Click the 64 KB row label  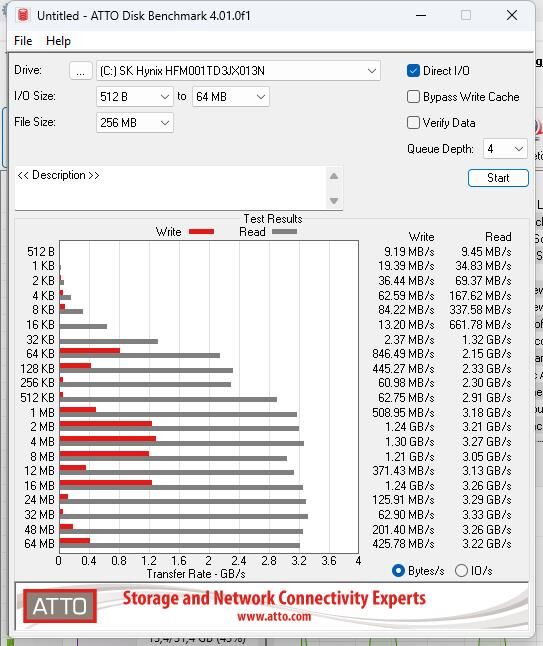coord(40,354)
